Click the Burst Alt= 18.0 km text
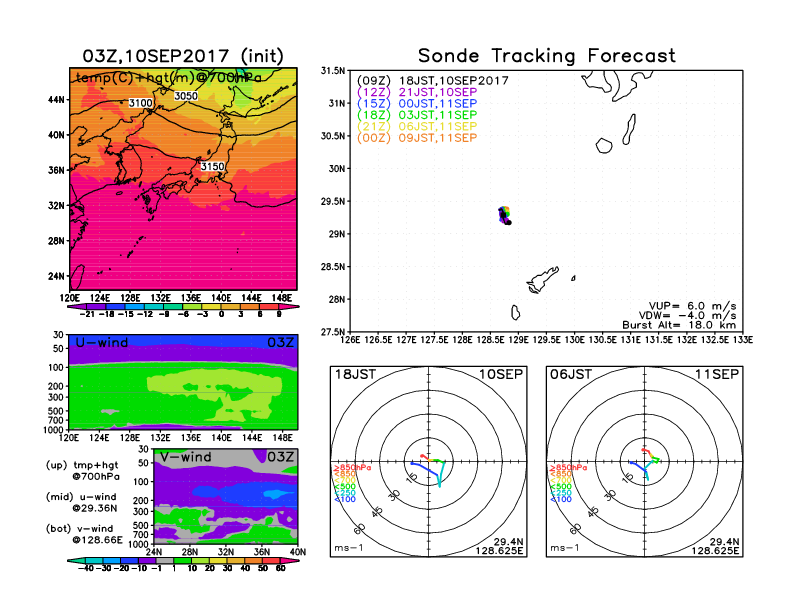The width and height of the screenshot is (792, 612). click(x=681, y=325)
